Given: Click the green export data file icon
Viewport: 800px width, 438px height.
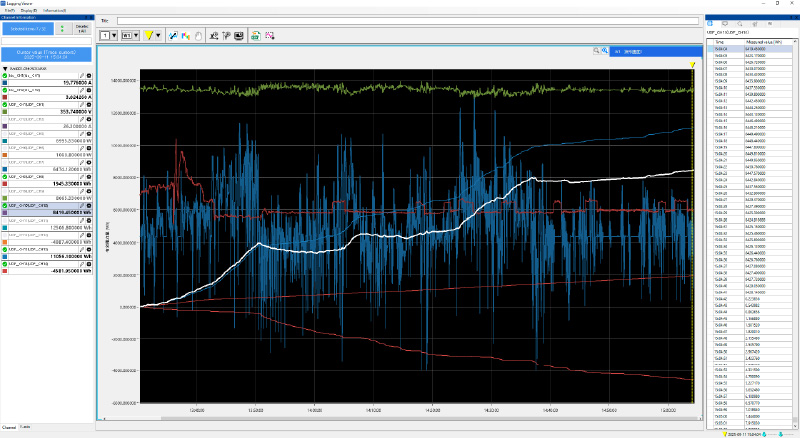Looking at the screenshot, I should pyautogui.click(x=256, y=35).
